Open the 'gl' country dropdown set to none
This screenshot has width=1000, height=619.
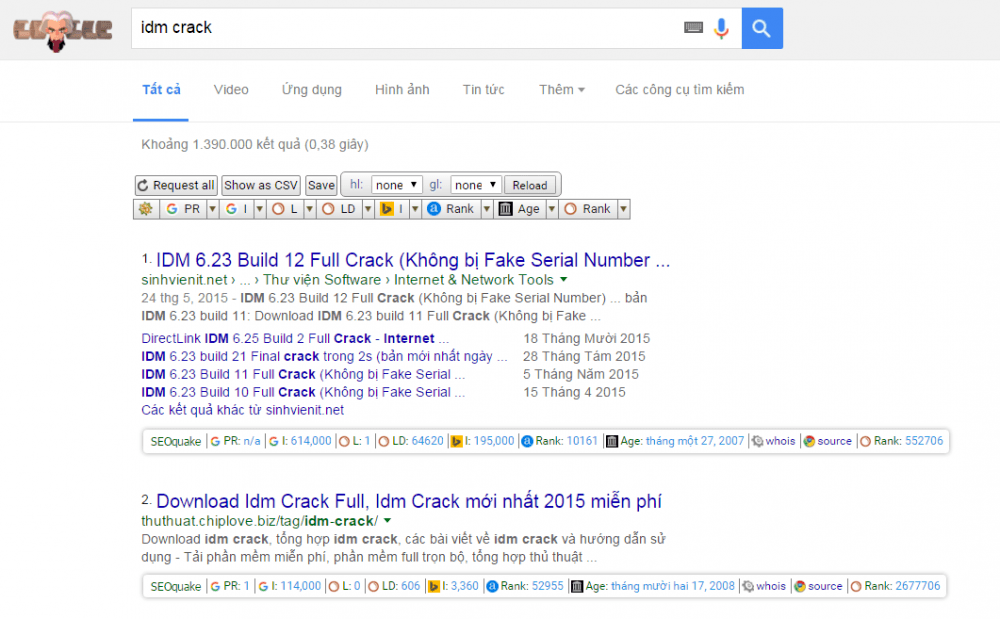pyautogui.click(x=476, y=185)
